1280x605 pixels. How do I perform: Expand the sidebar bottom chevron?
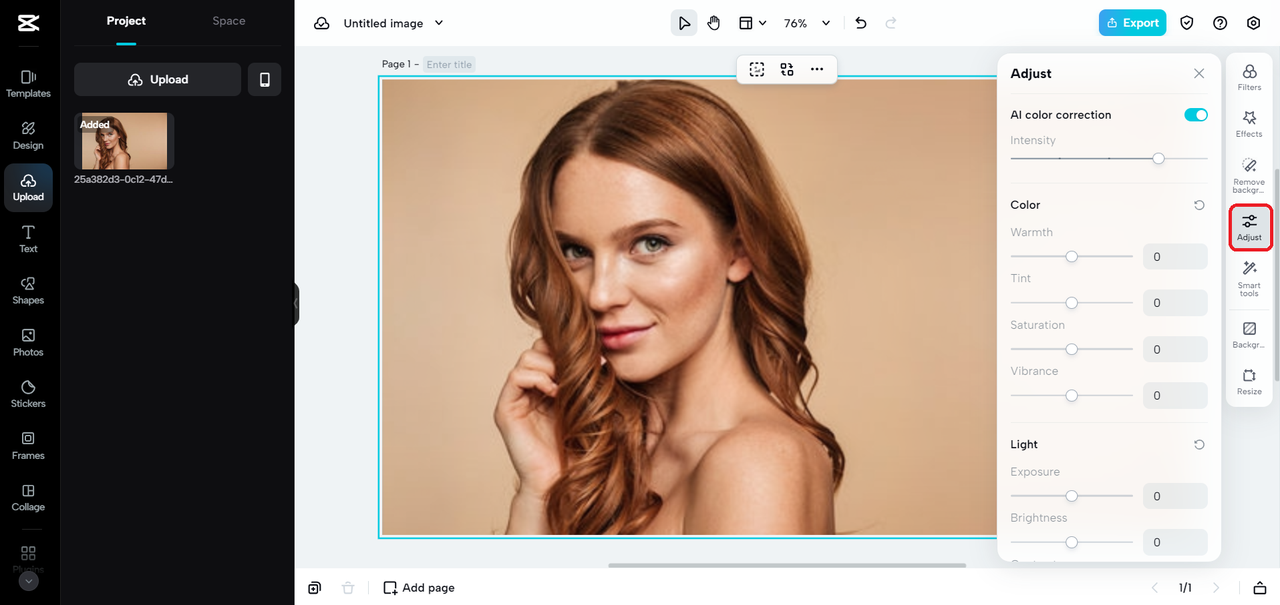28,580
